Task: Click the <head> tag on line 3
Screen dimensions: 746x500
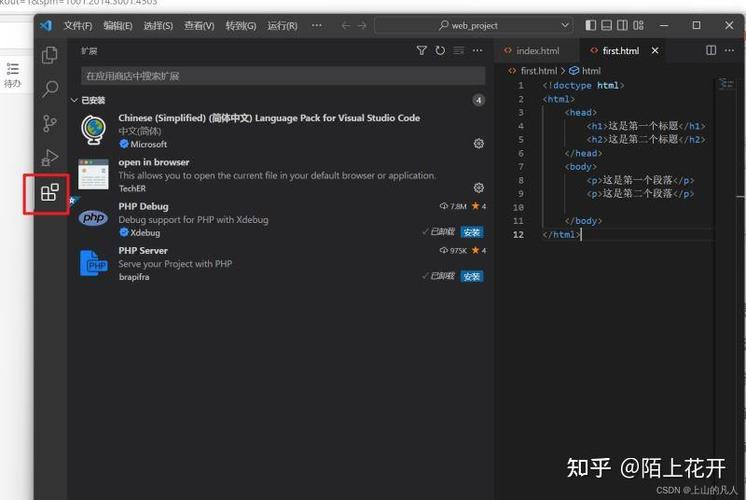Action: 580,113
